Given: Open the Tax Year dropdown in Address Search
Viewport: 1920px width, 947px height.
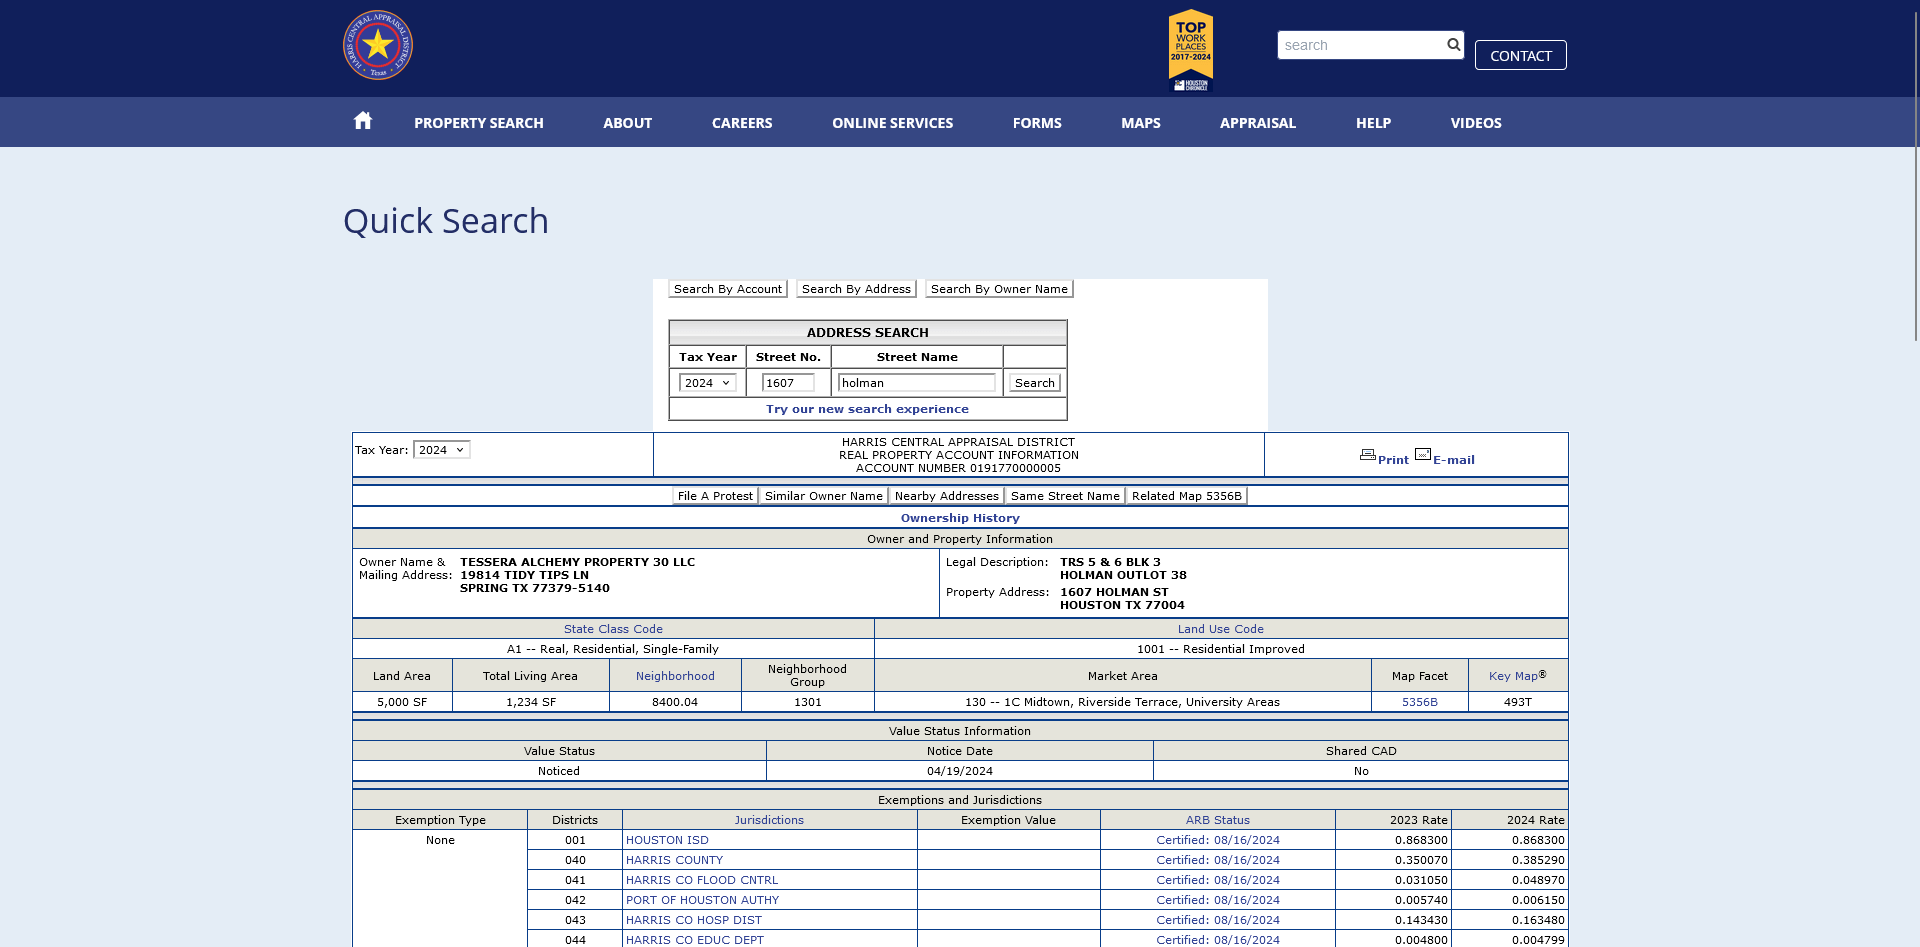Looking at the screenshot, I should point(708,383).
